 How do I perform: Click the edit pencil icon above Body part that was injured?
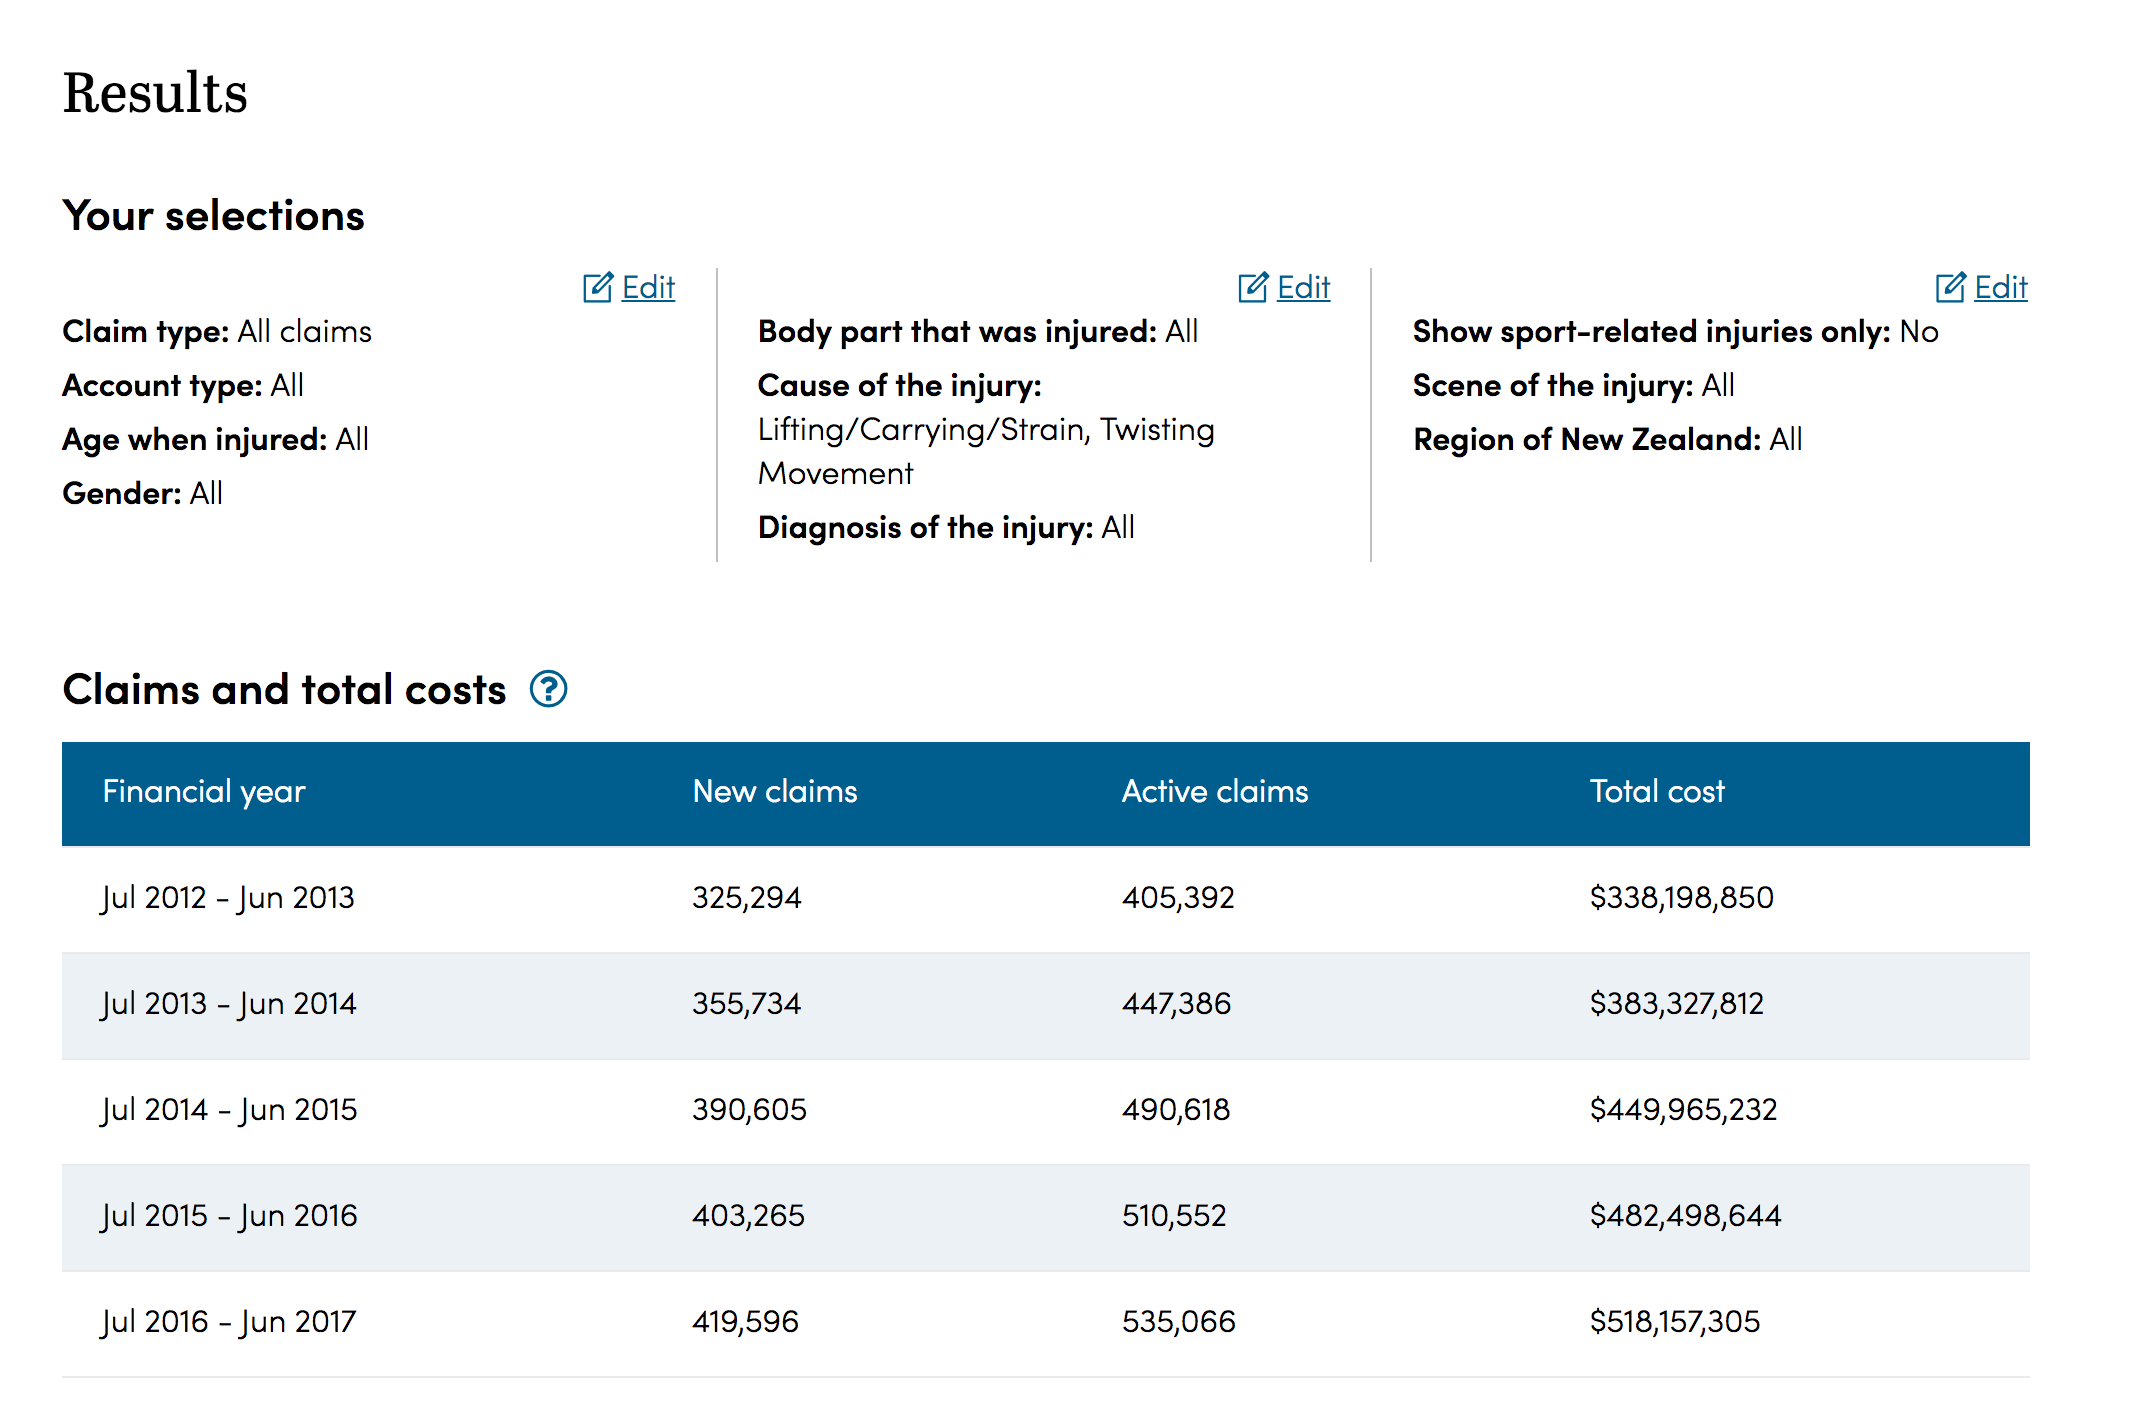pos(1253,287)
